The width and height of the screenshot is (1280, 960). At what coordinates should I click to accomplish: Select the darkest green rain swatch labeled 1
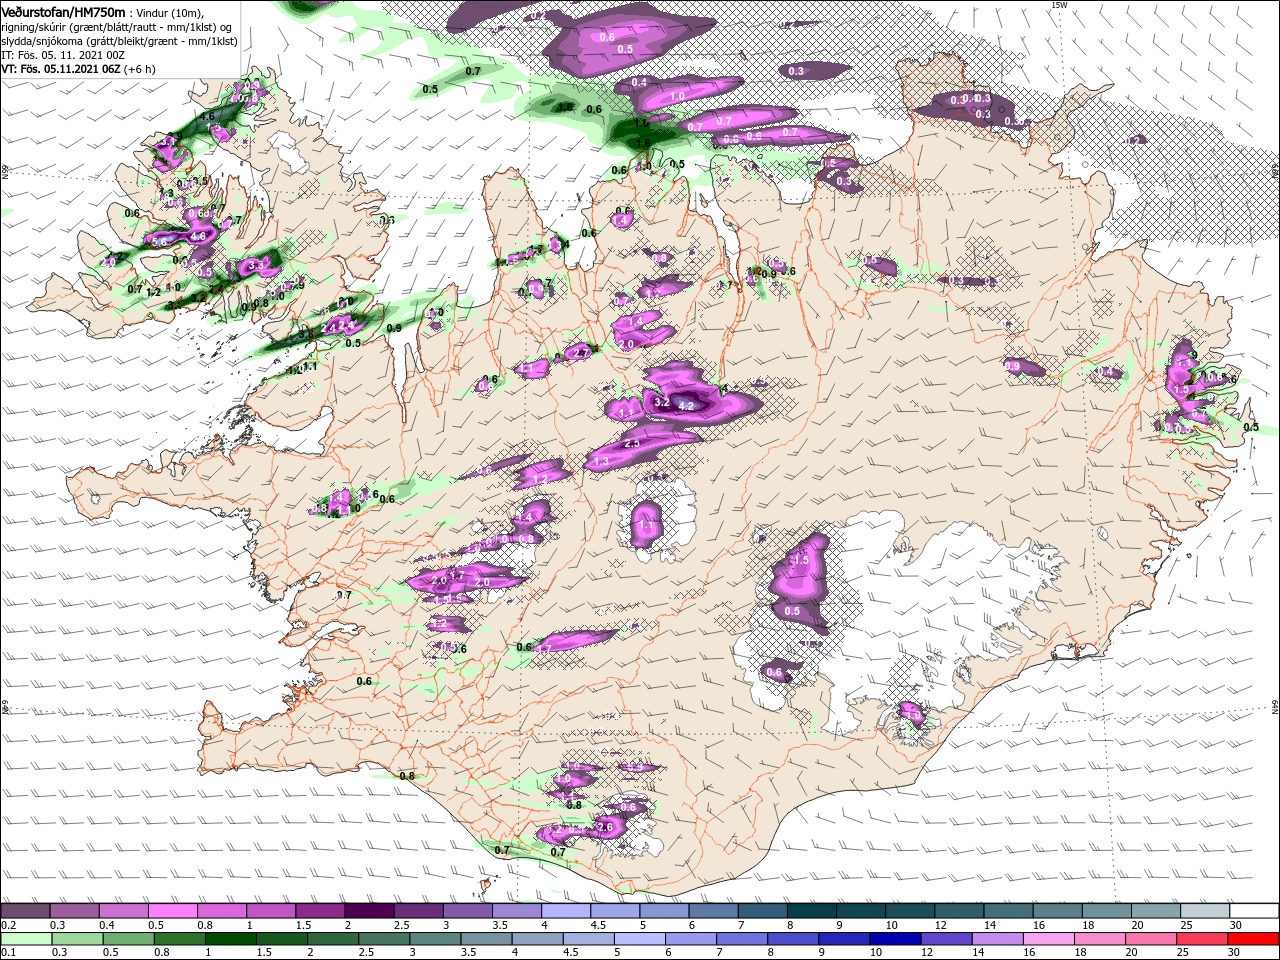(230, 938)
